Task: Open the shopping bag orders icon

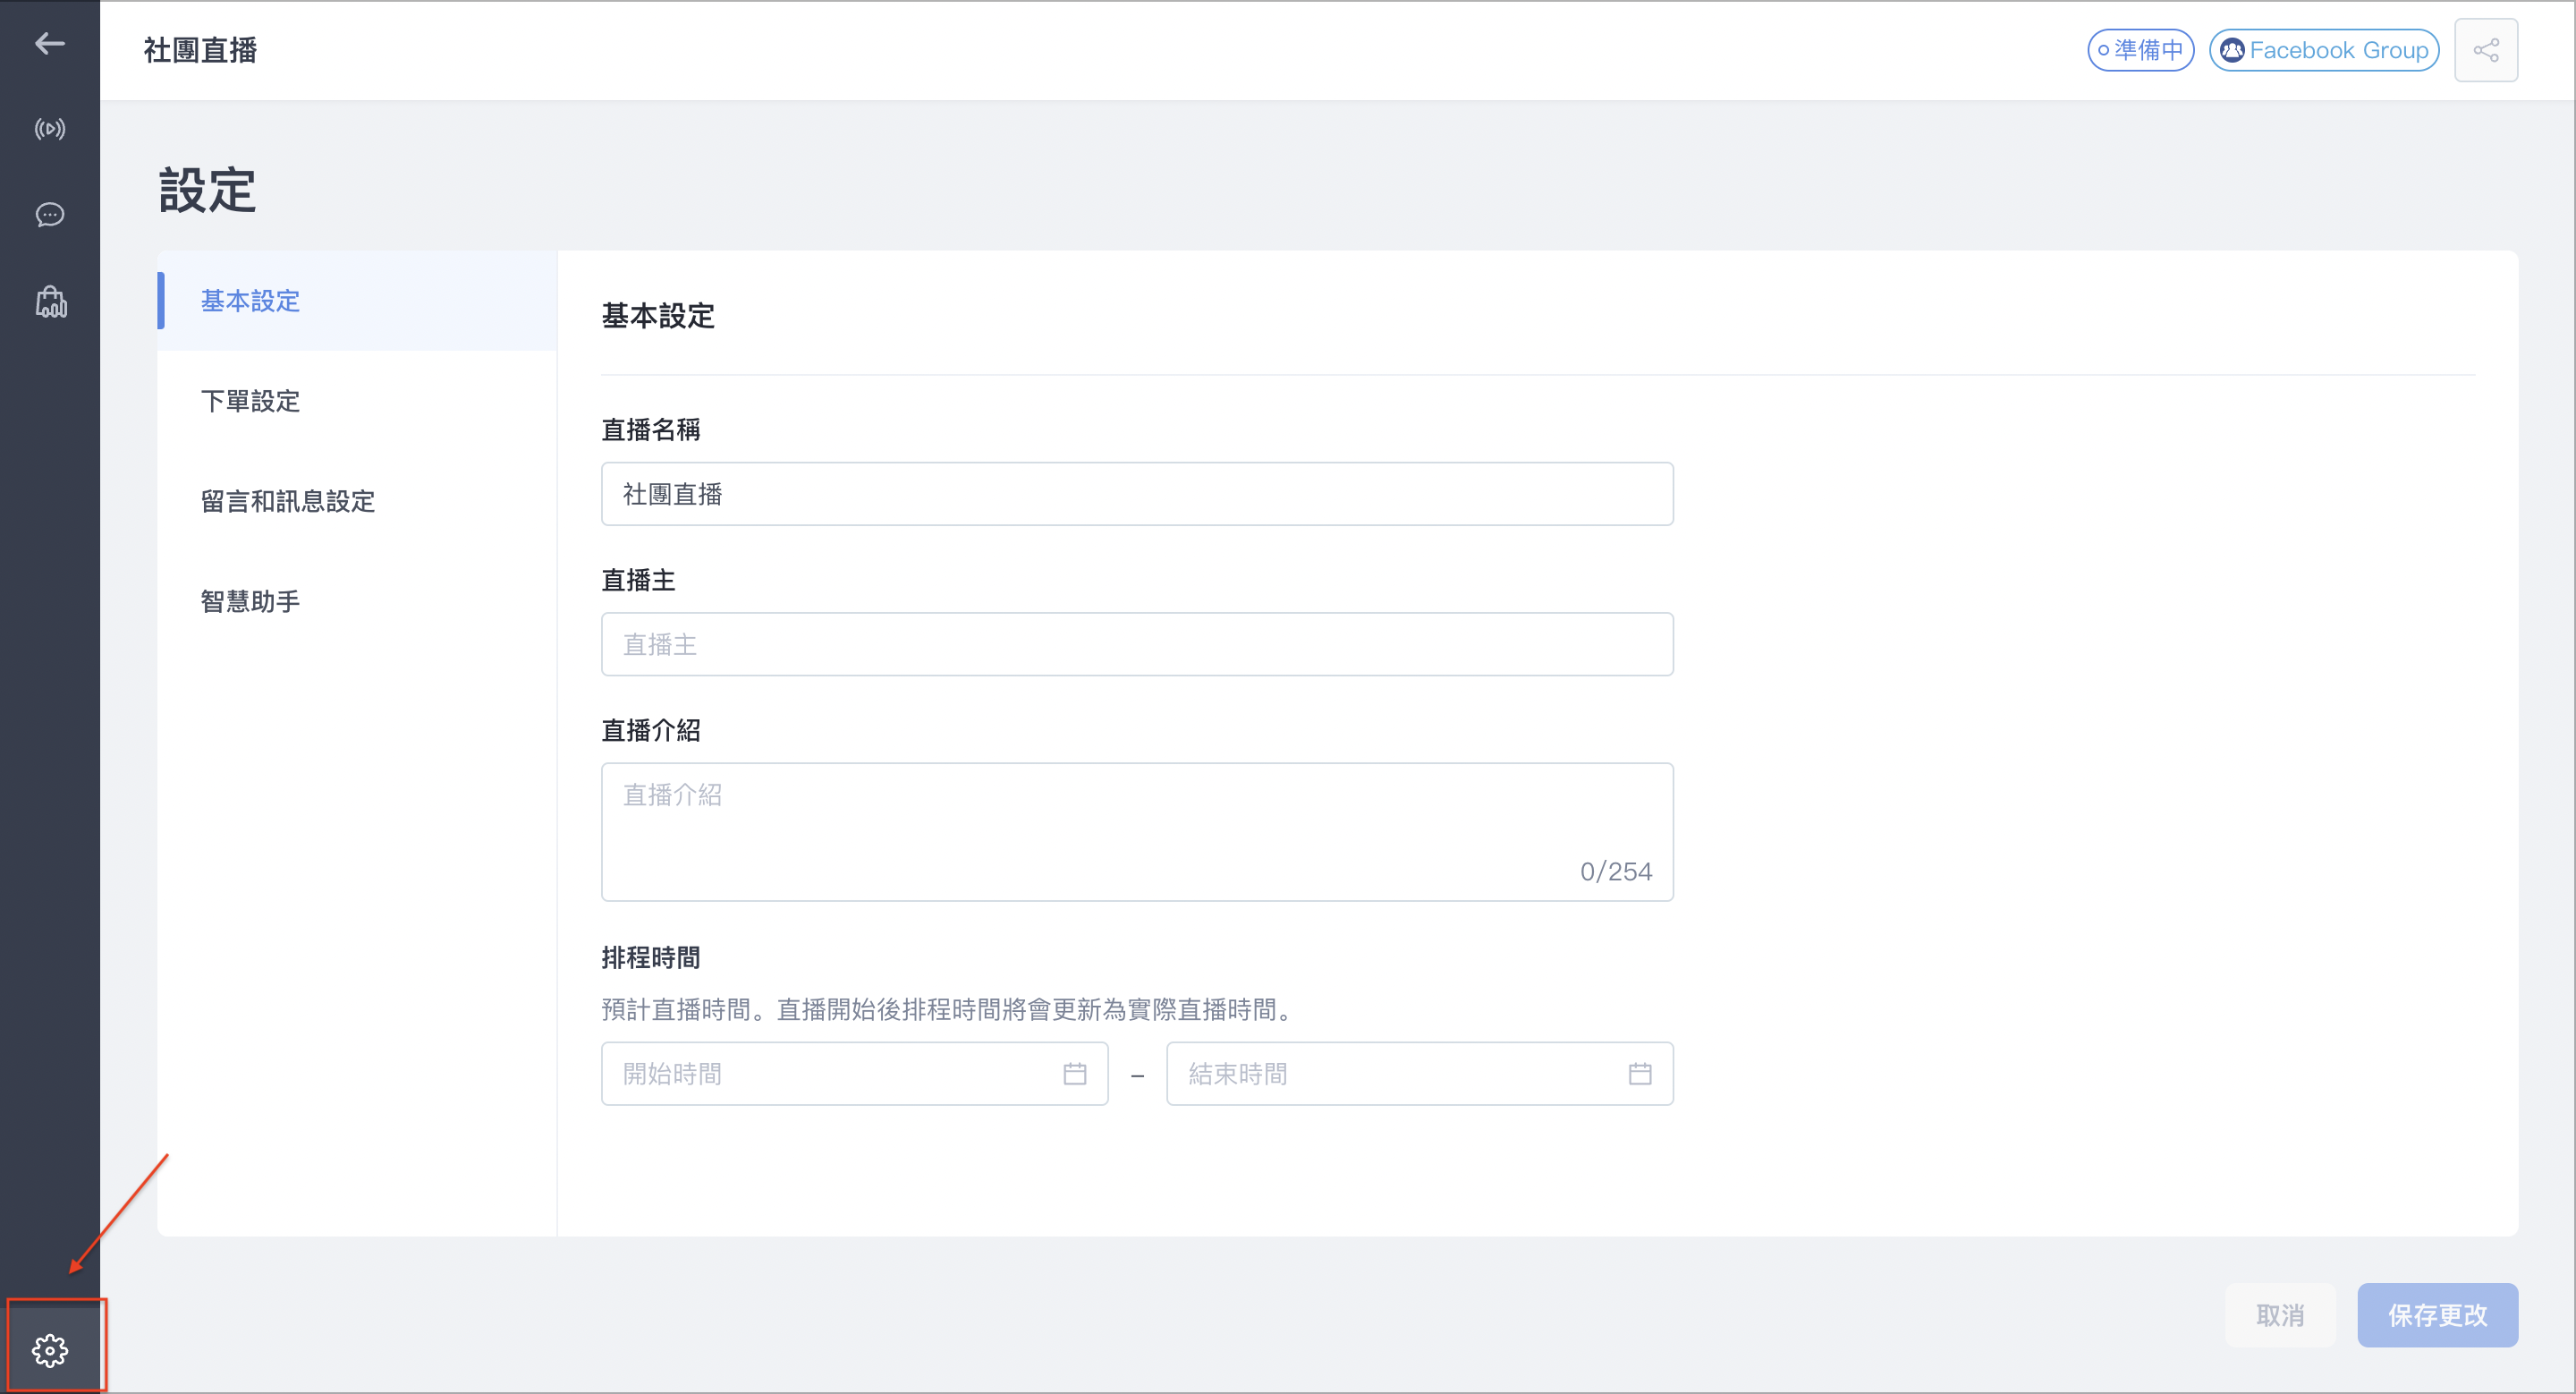Action: click(x=50, y=301)
